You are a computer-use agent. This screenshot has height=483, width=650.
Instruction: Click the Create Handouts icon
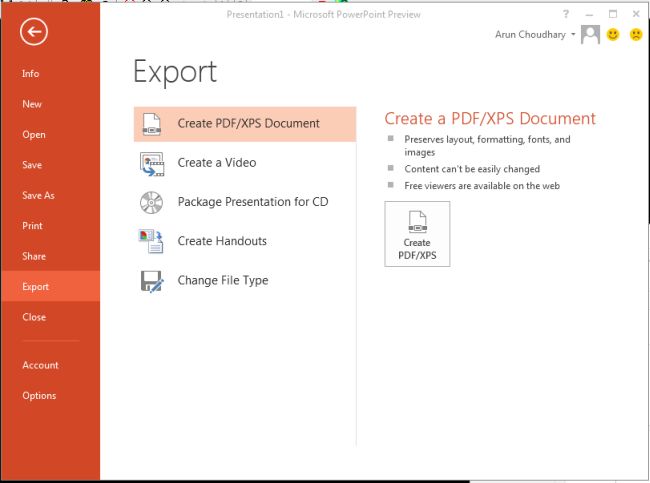(x=151, y=241)
